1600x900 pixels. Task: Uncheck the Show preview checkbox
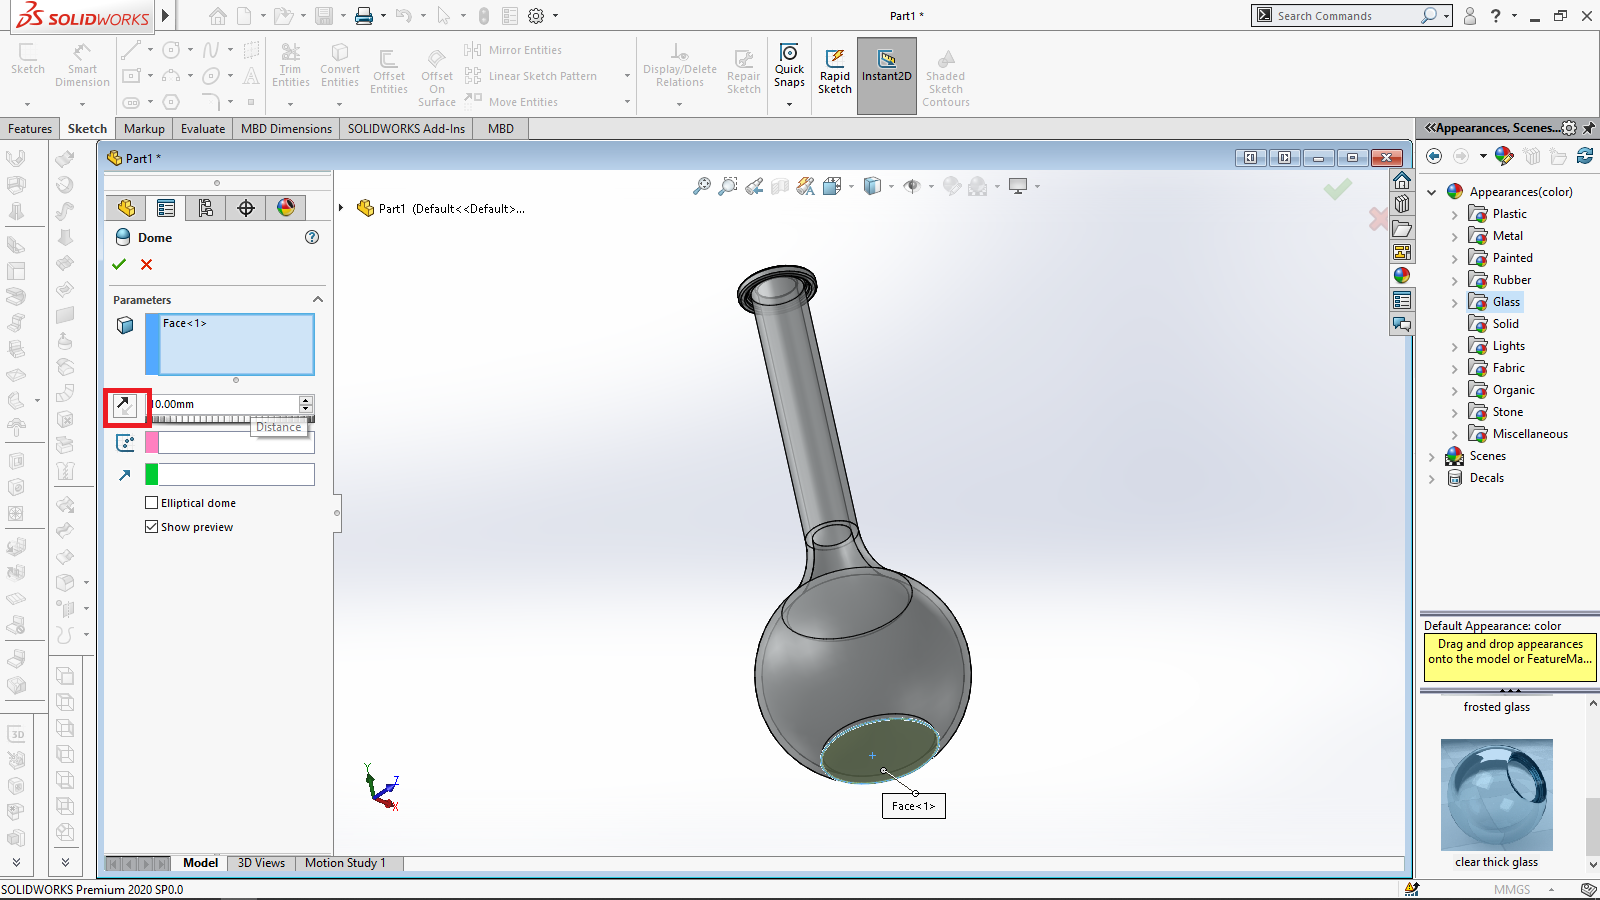pyautogui.click(x=152, y=527)
